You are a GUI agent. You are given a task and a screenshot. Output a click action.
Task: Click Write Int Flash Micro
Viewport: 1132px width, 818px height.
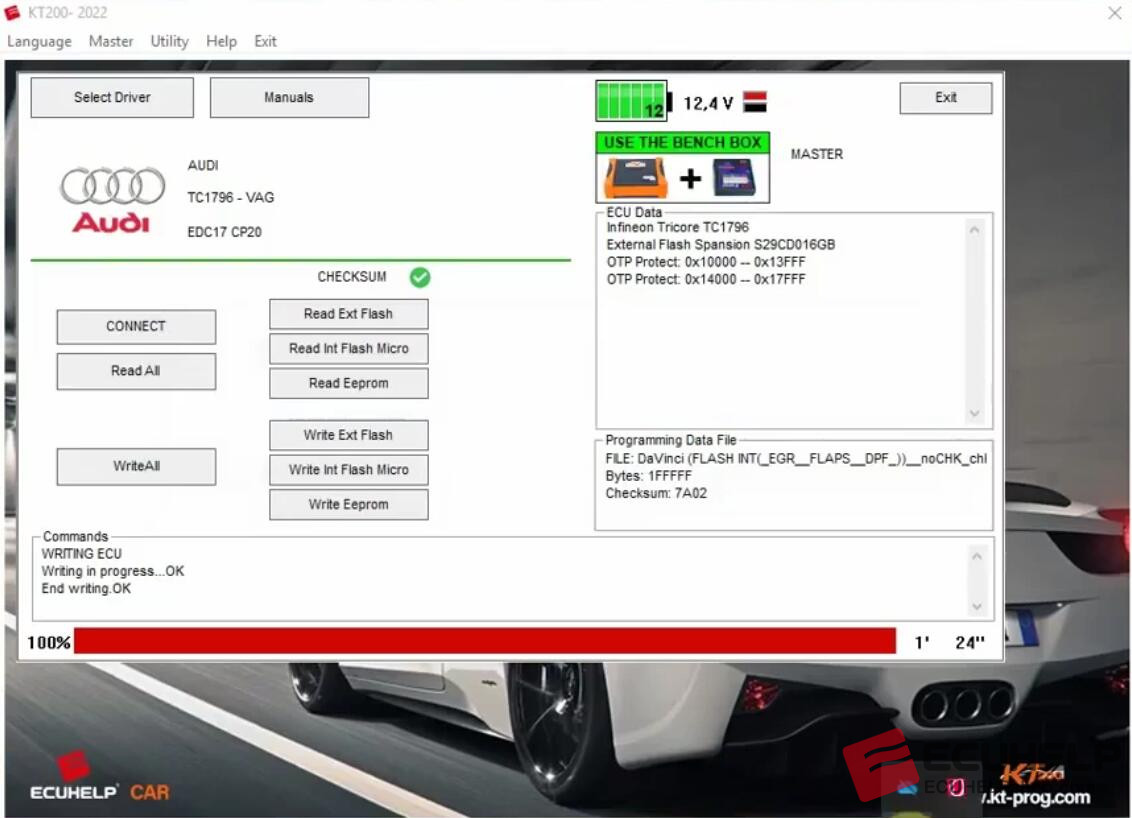click(x=349, y=470)
